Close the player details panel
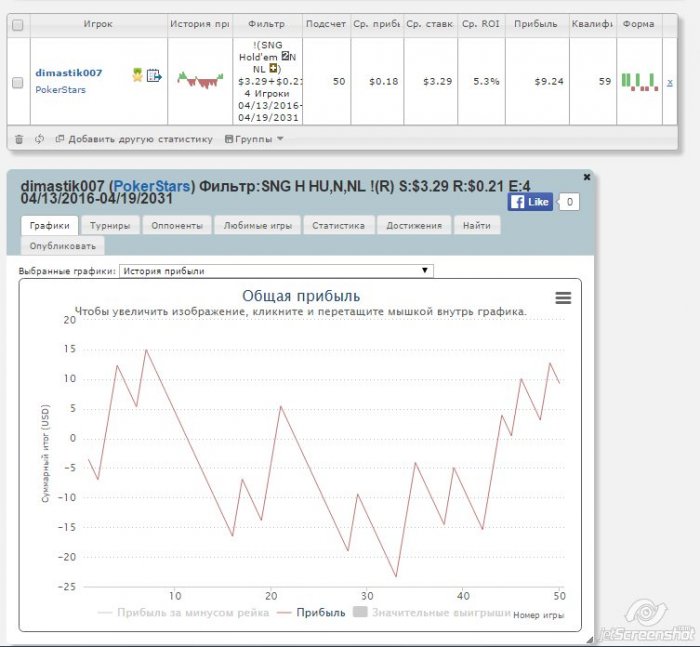This screenshot has width=700, height=647. [x=587, y=177]
